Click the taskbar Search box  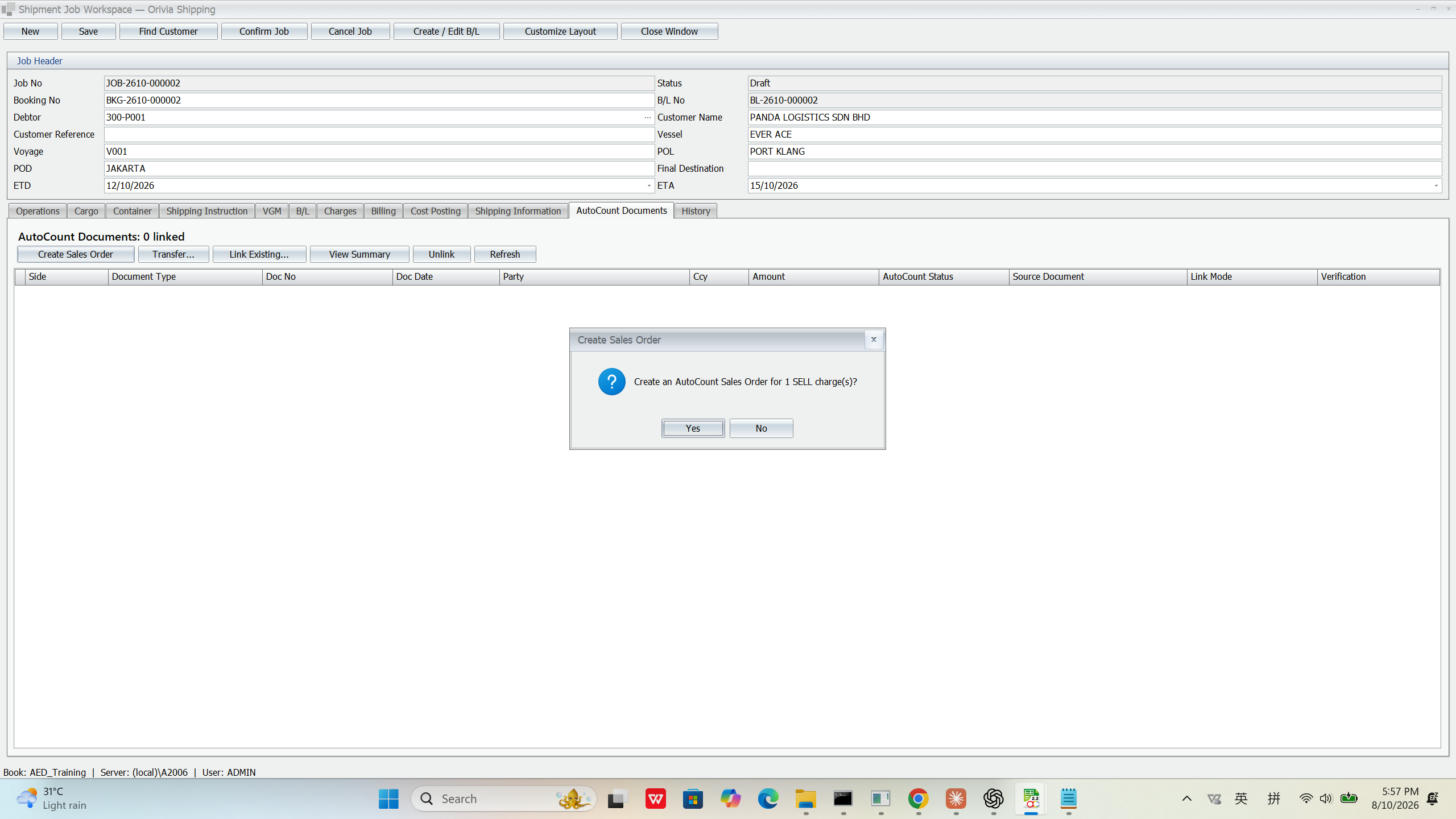point(504,798)
